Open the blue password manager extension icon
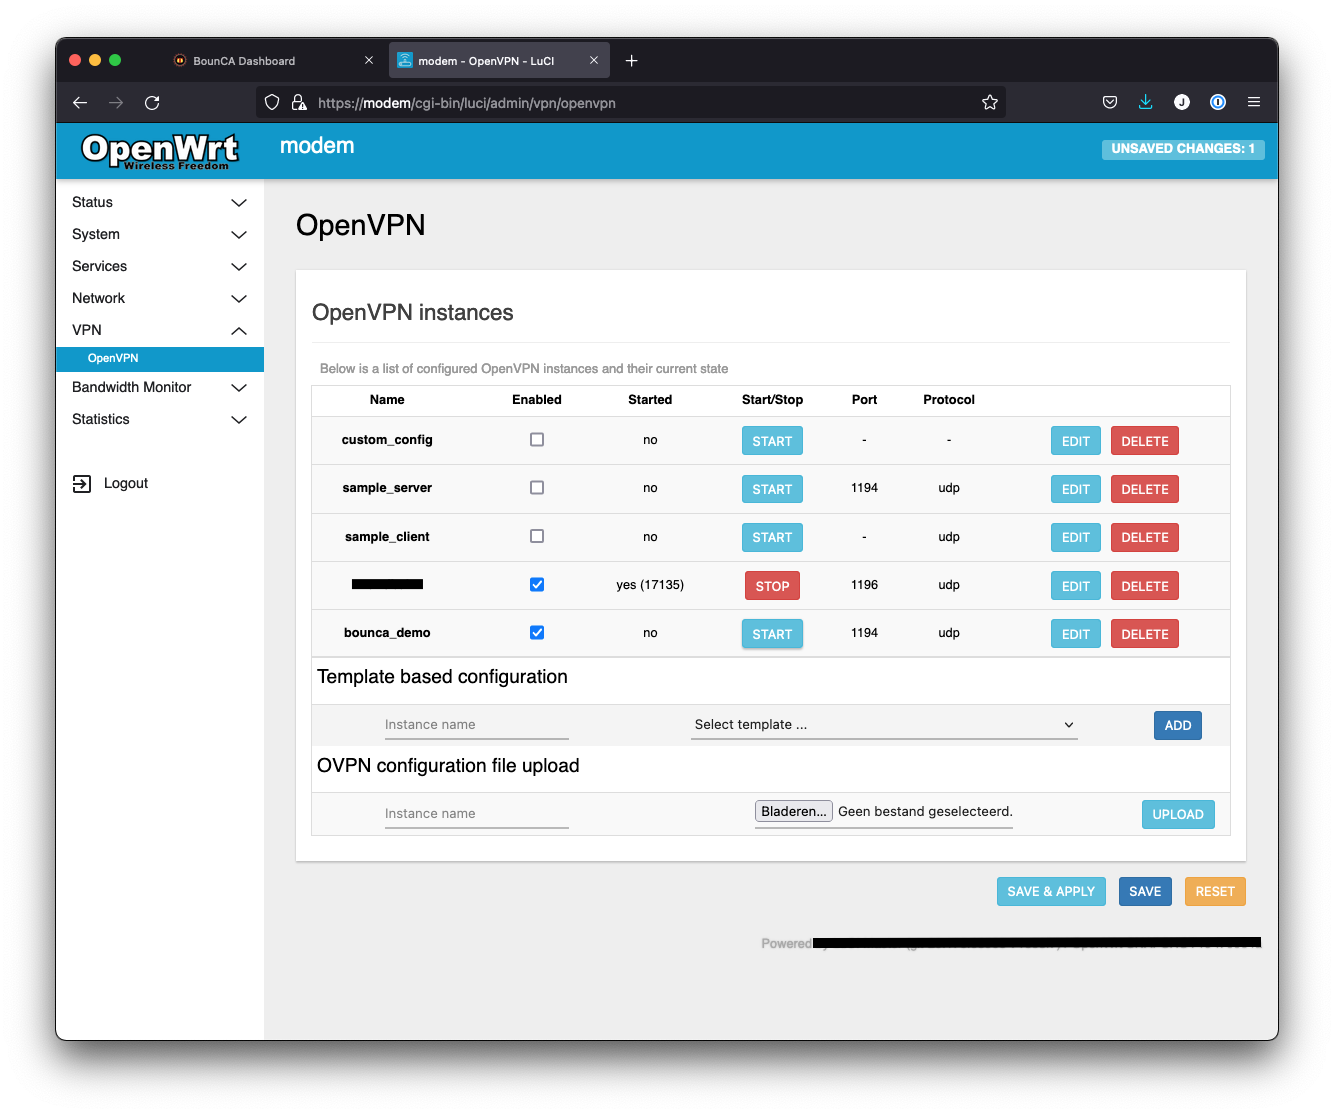The height and width of the screenshot is (1114, 1334). pos(1218,102)
